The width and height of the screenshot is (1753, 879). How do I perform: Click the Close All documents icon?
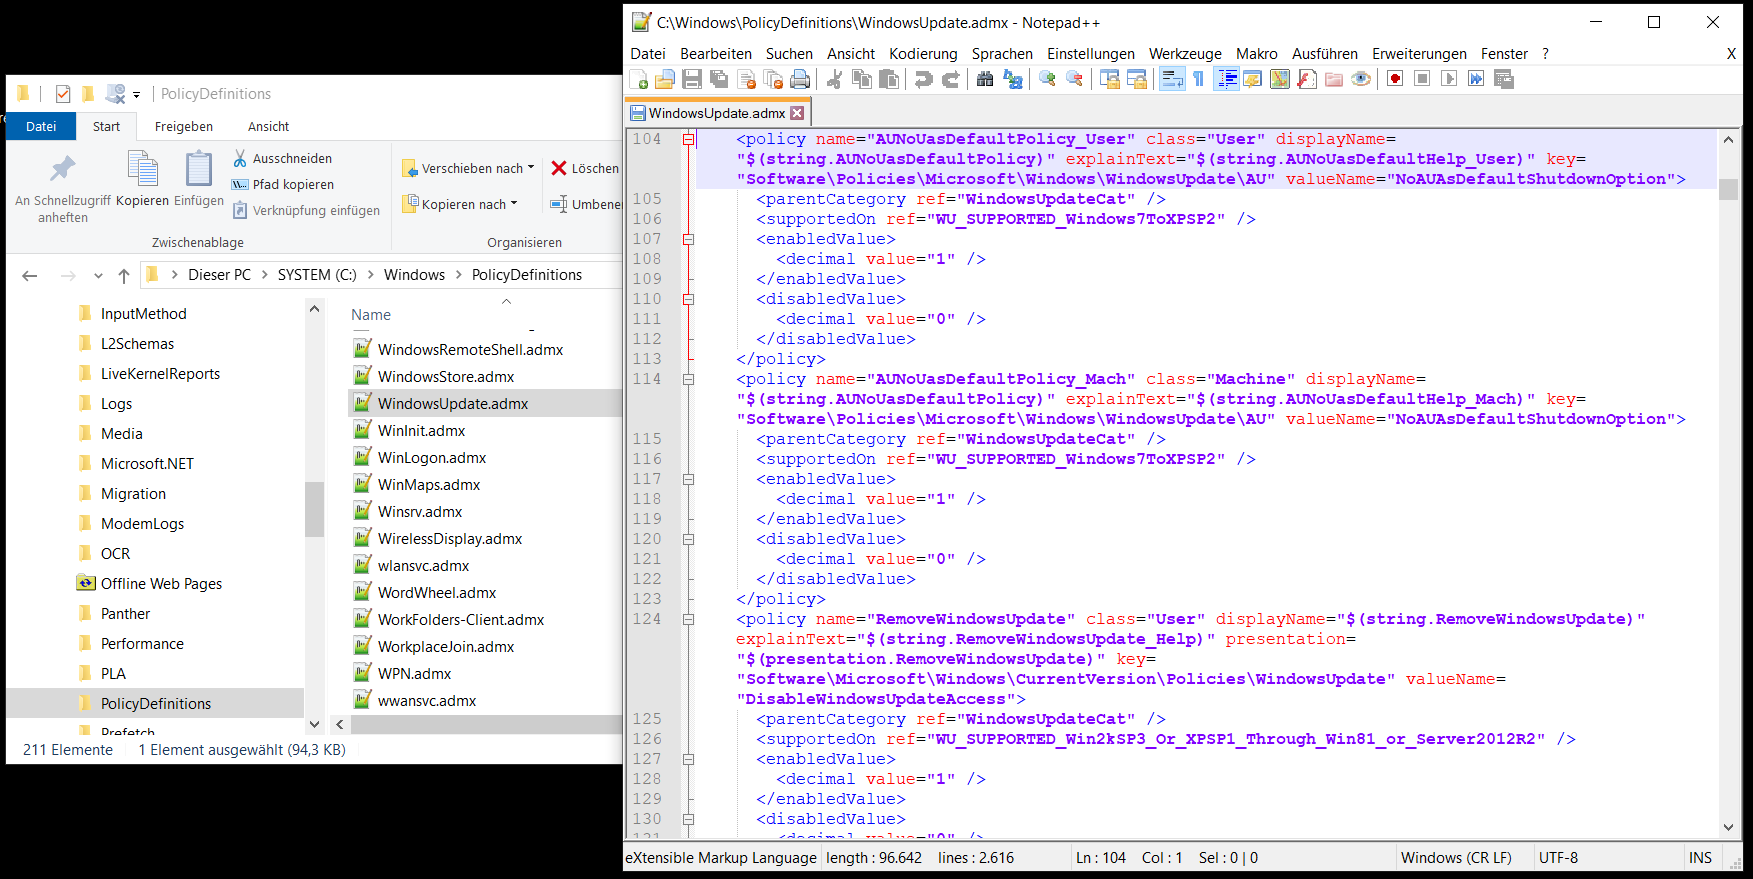coord(774,79)
